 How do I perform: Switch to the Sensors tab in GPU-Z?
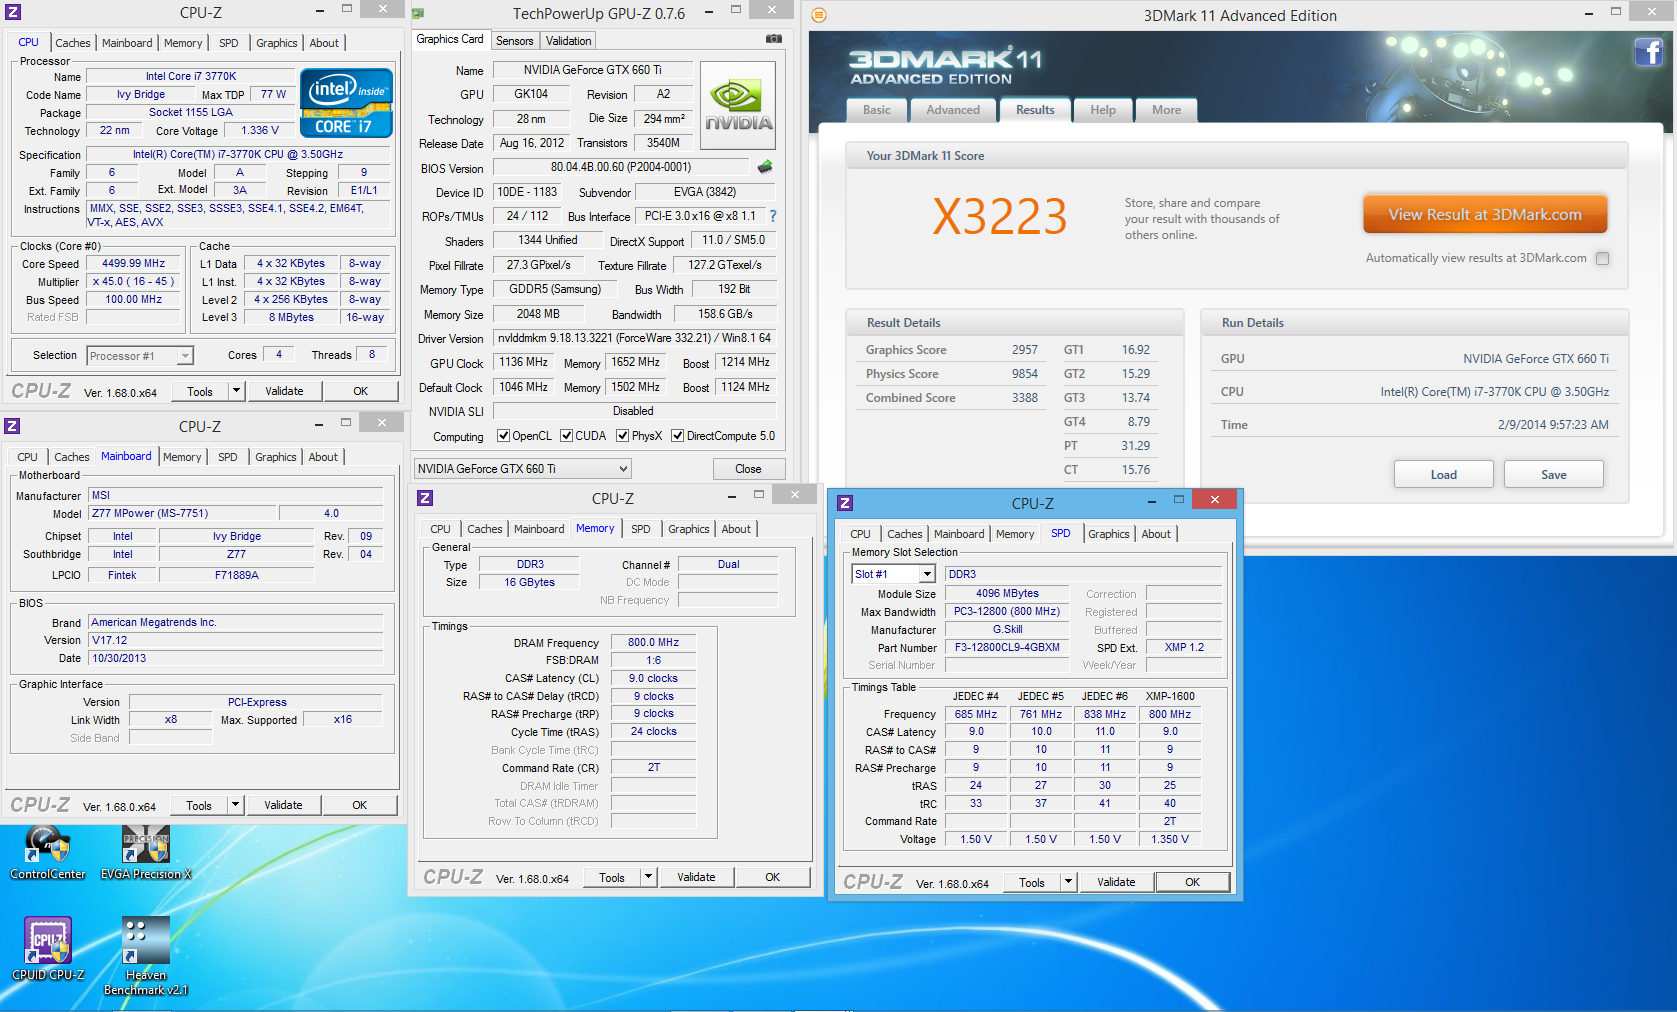[x=514, y=41]
